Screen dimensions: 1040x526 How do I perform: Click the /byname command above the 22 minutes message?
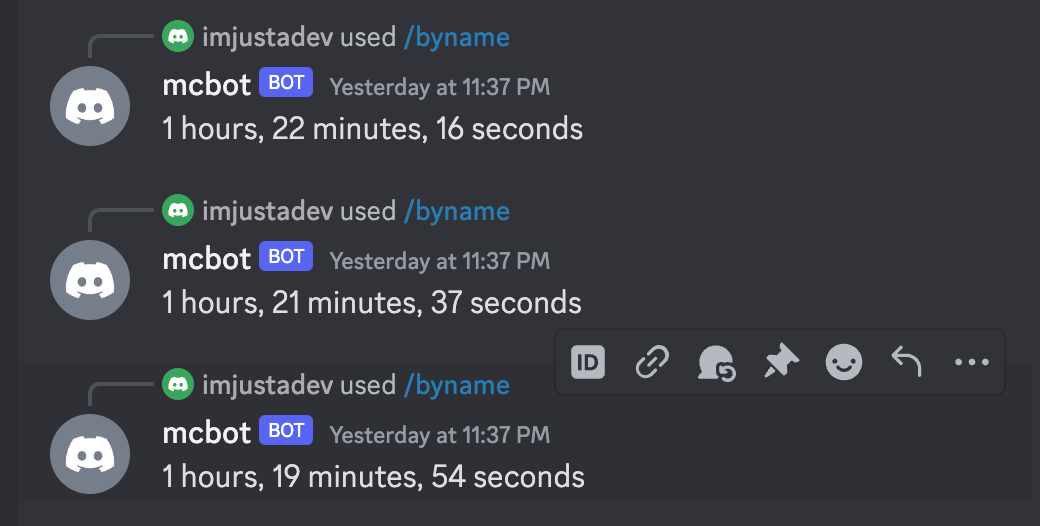point(456,38)
